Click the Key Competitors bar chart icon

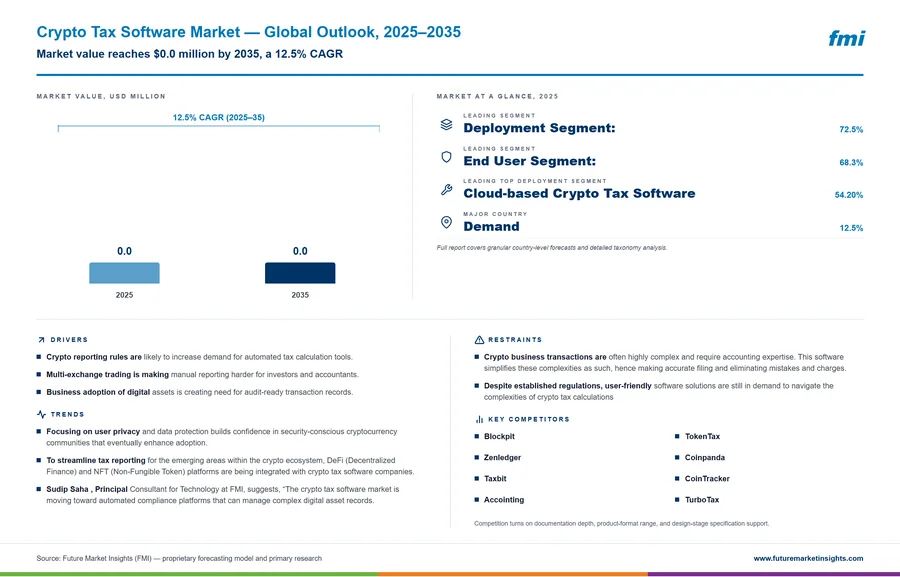pyautogui.click(x=479, y=419)
